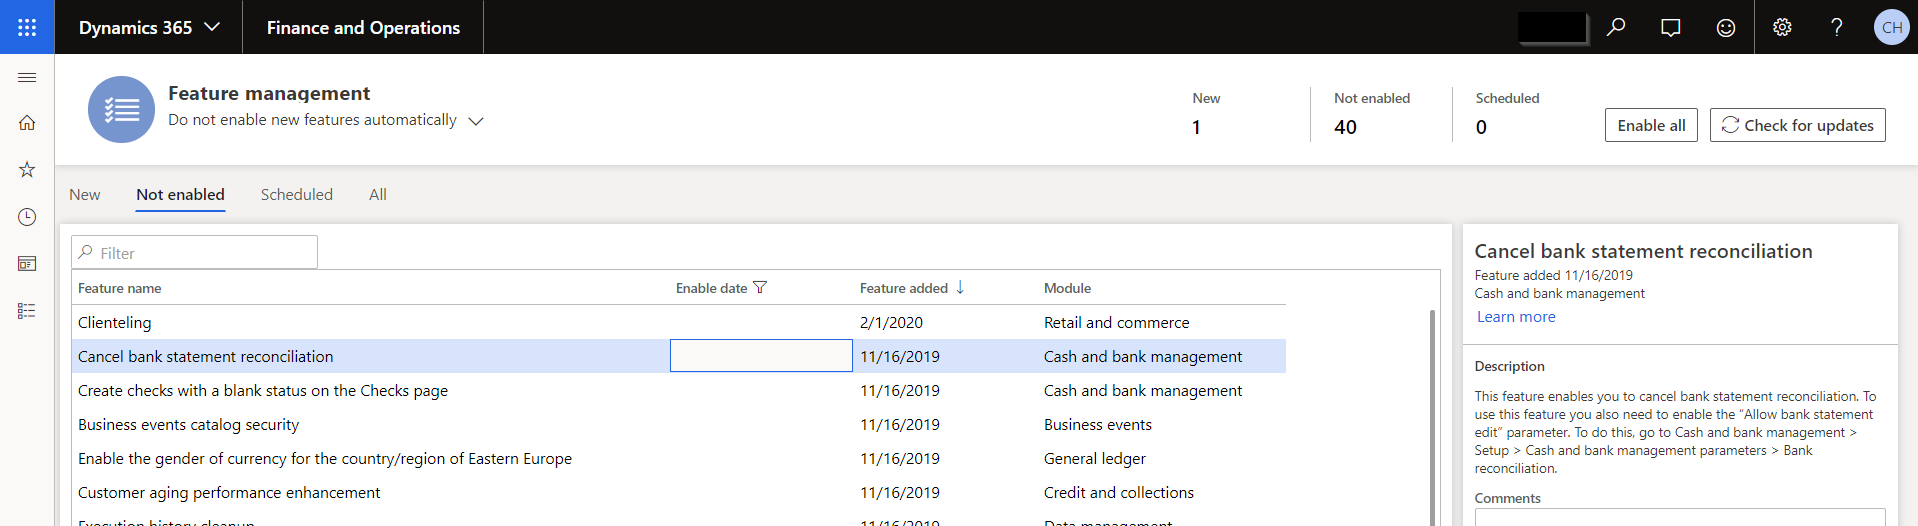1918x526 pixels.
Task: Select Customer aging performance enhancement row
Action: coord(679,493)
